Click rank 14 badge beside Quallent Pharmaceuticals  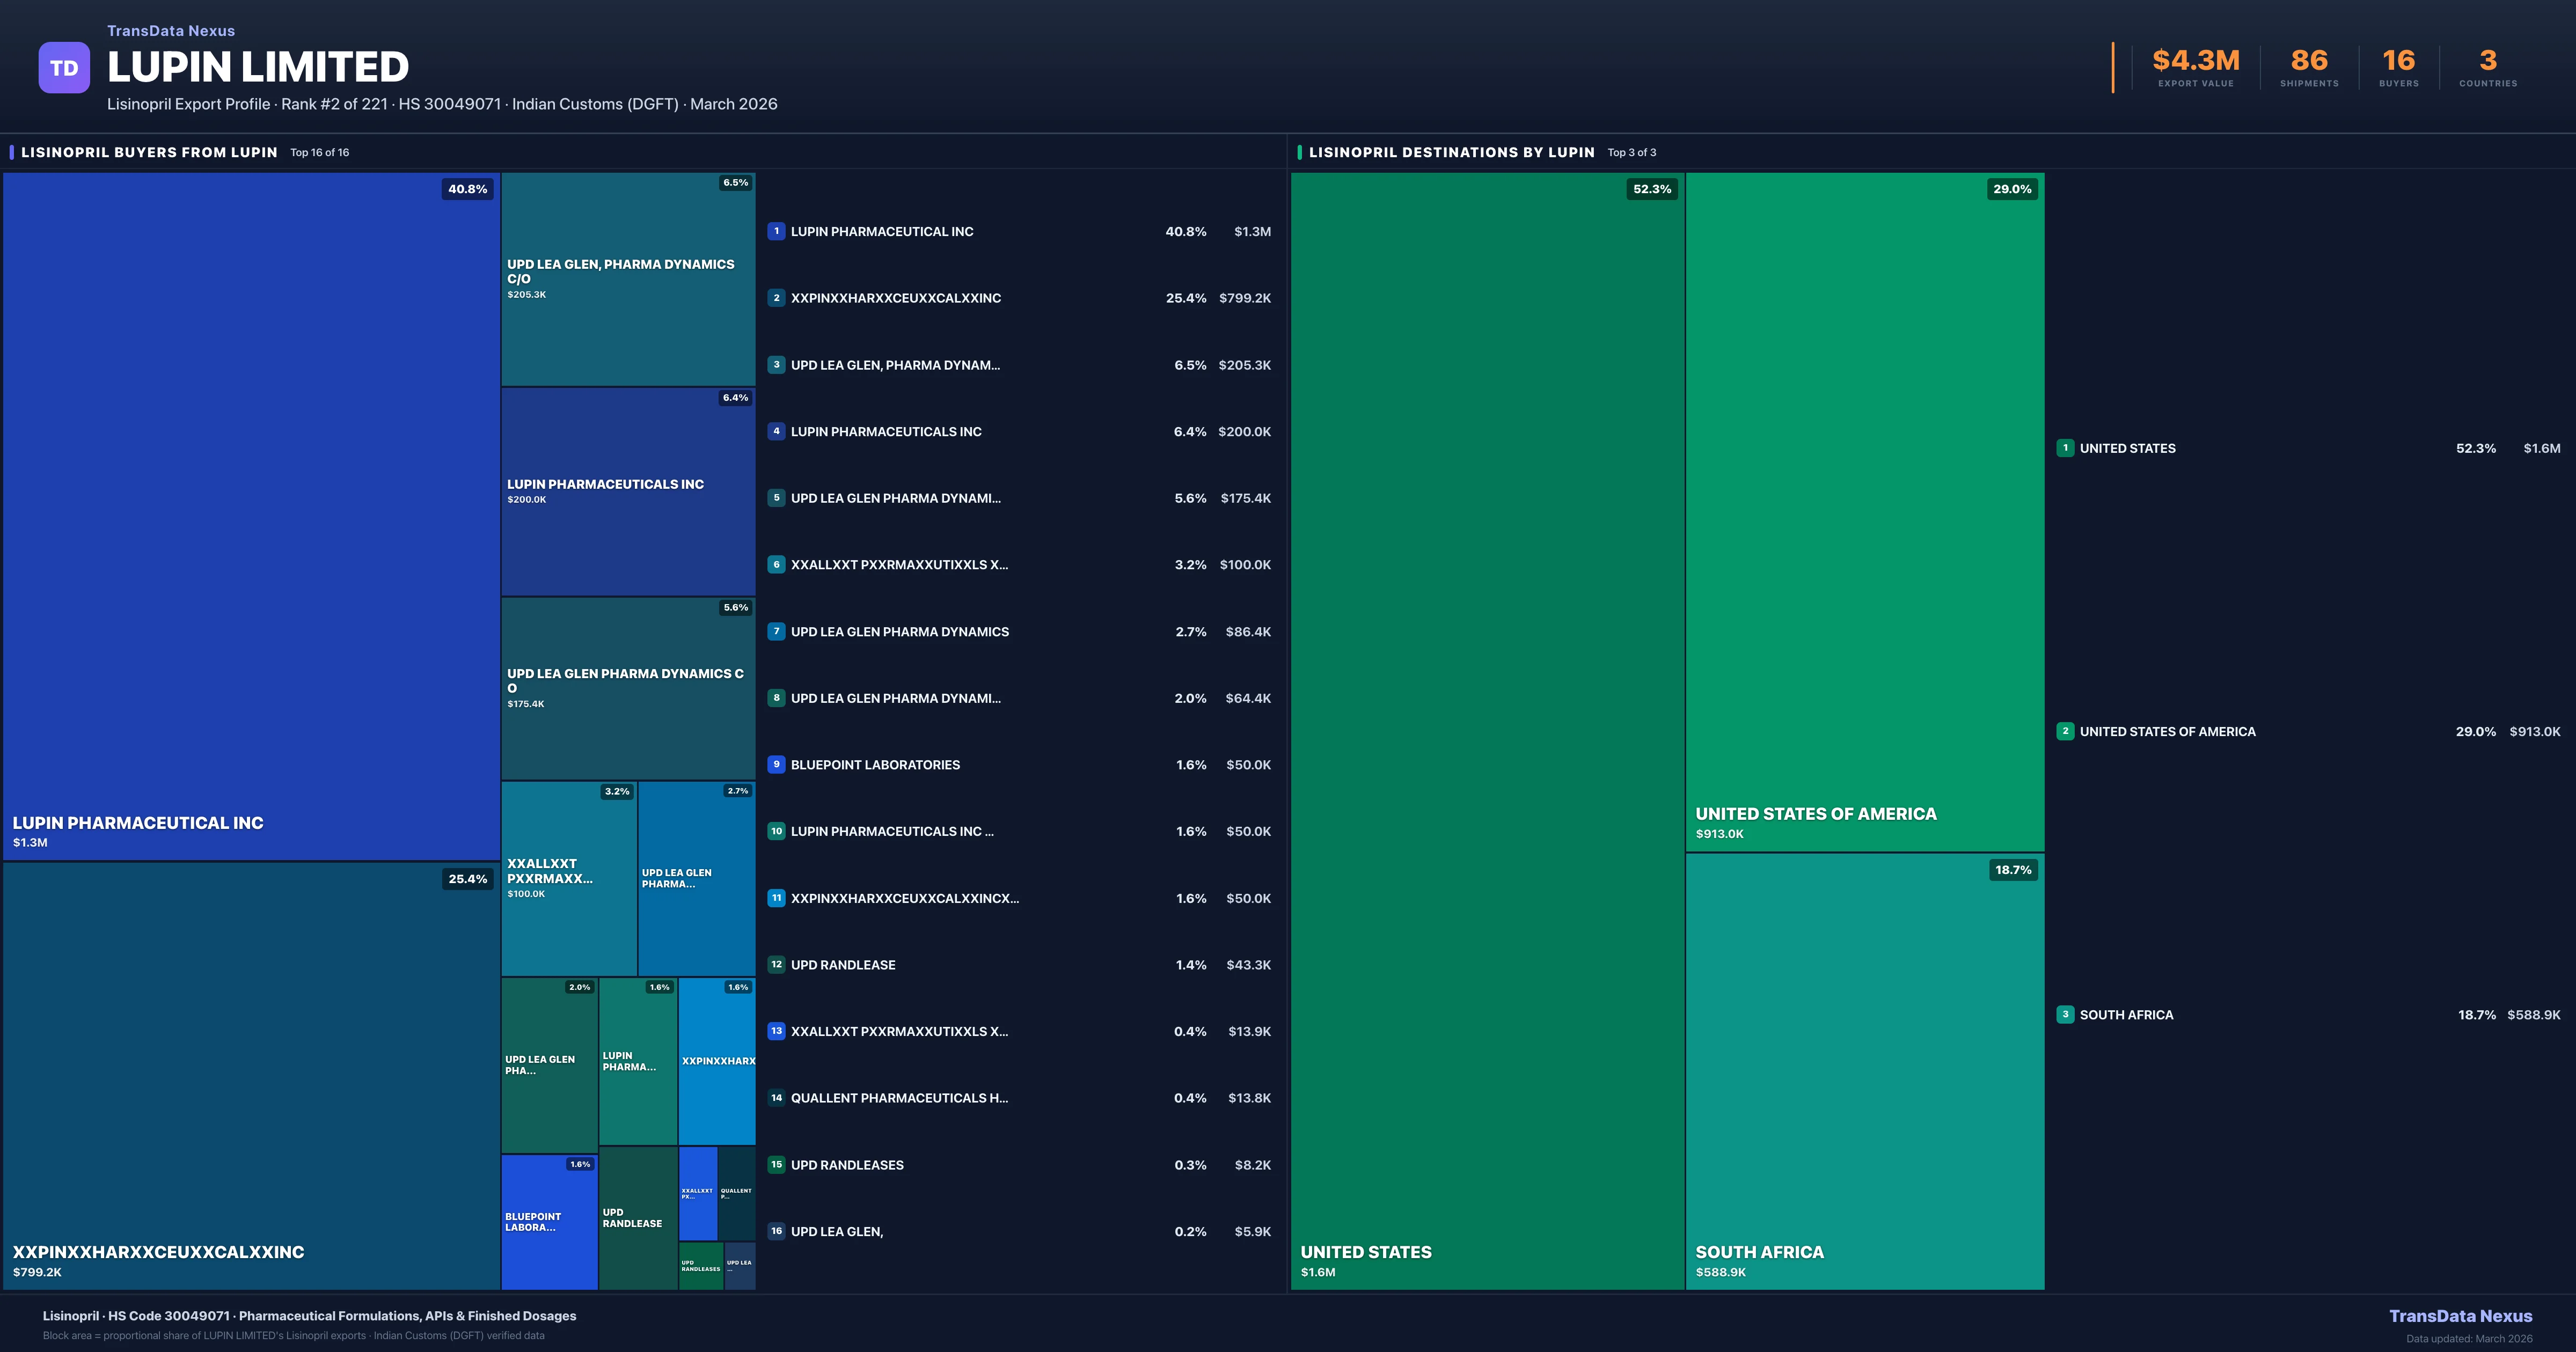point(776,1098)
